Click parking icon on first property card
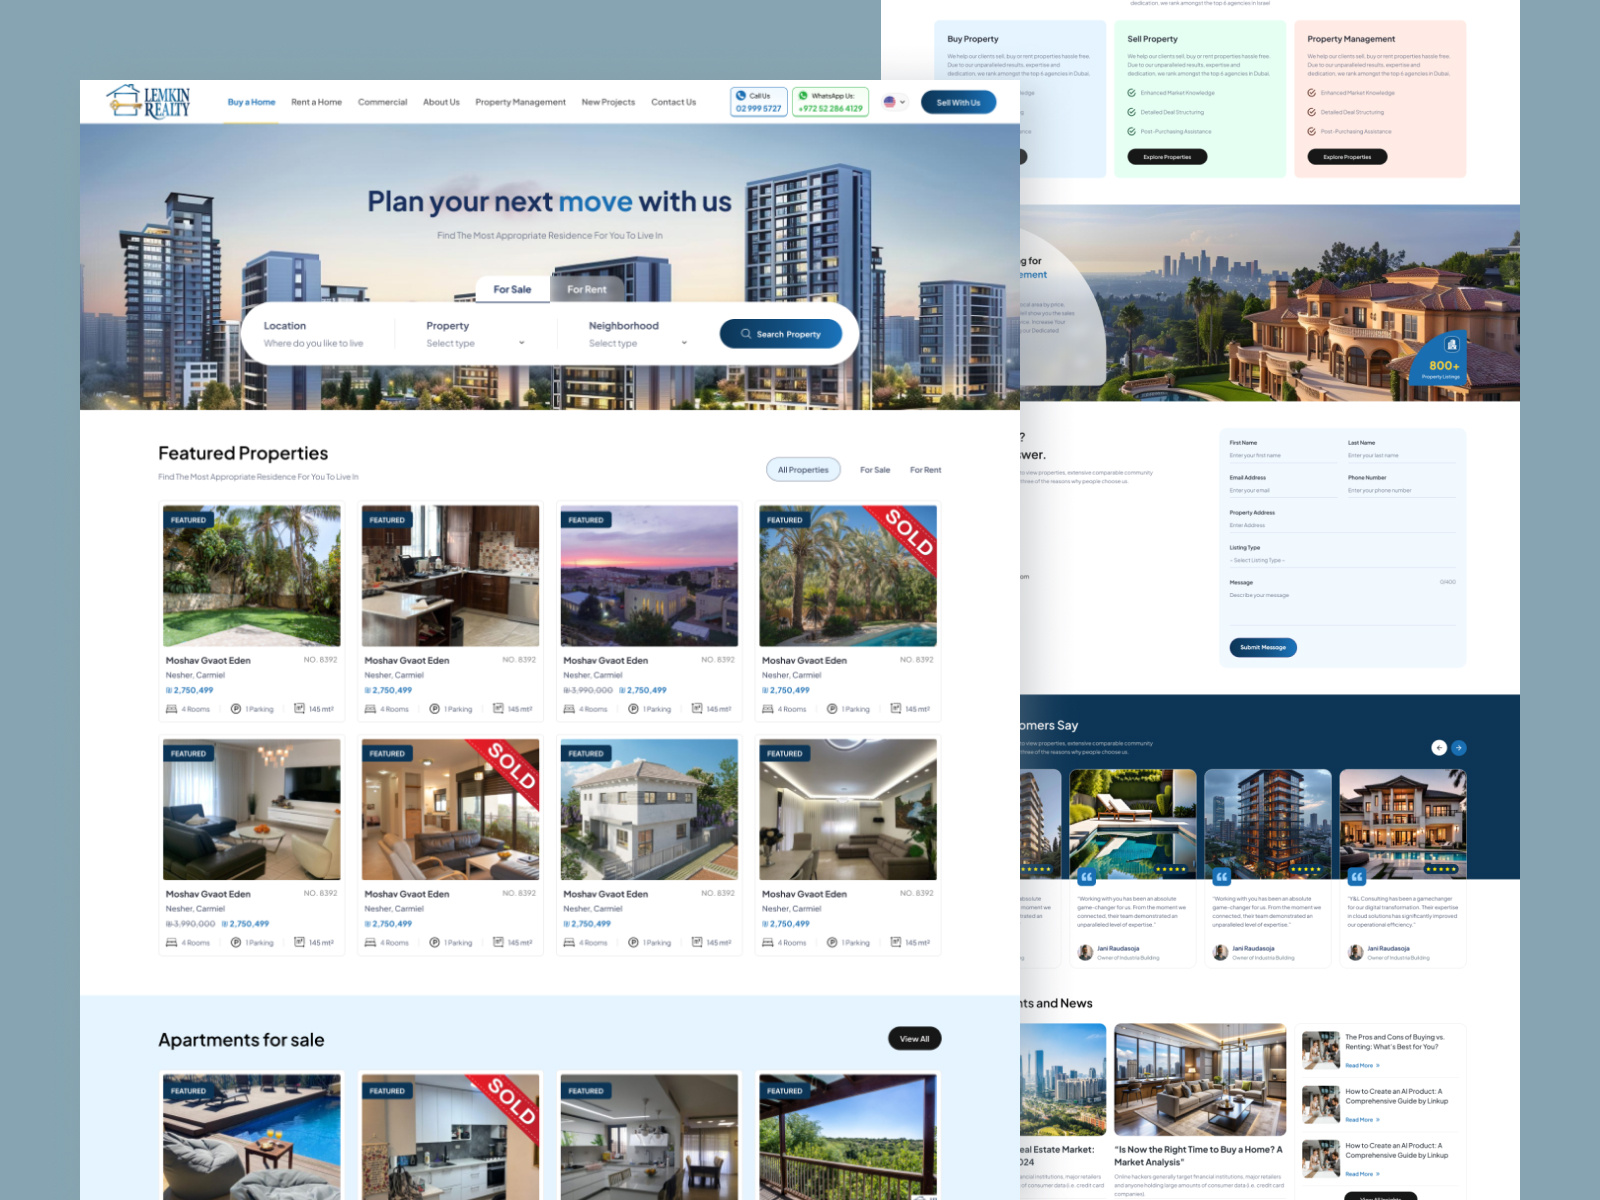 (x=236, y=709)
